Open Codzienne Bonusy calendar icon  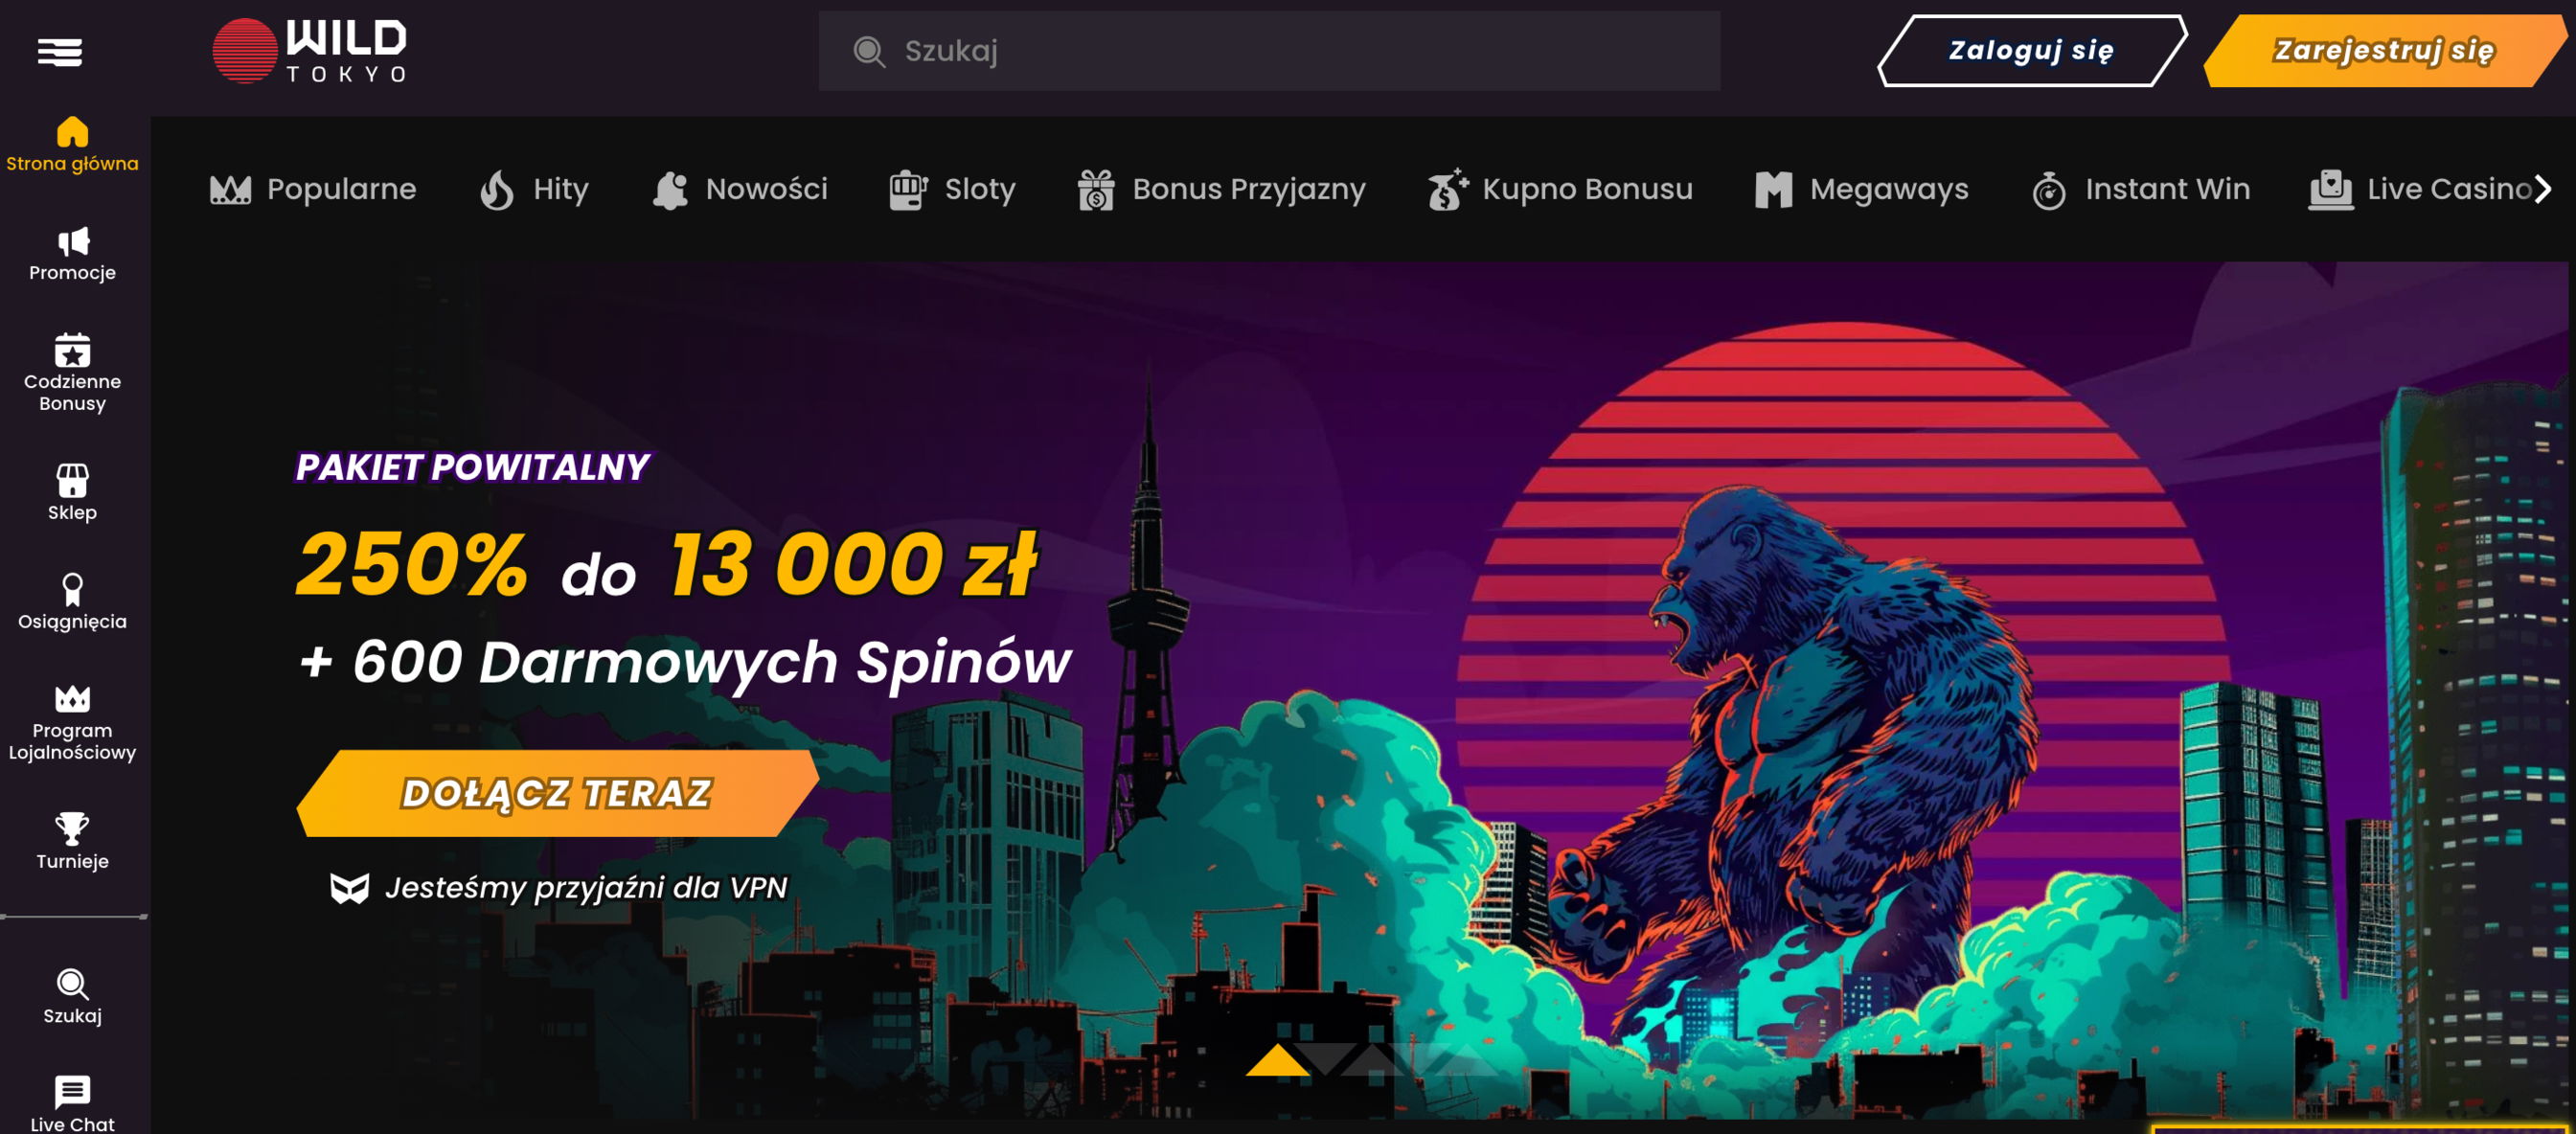point(72,350)
